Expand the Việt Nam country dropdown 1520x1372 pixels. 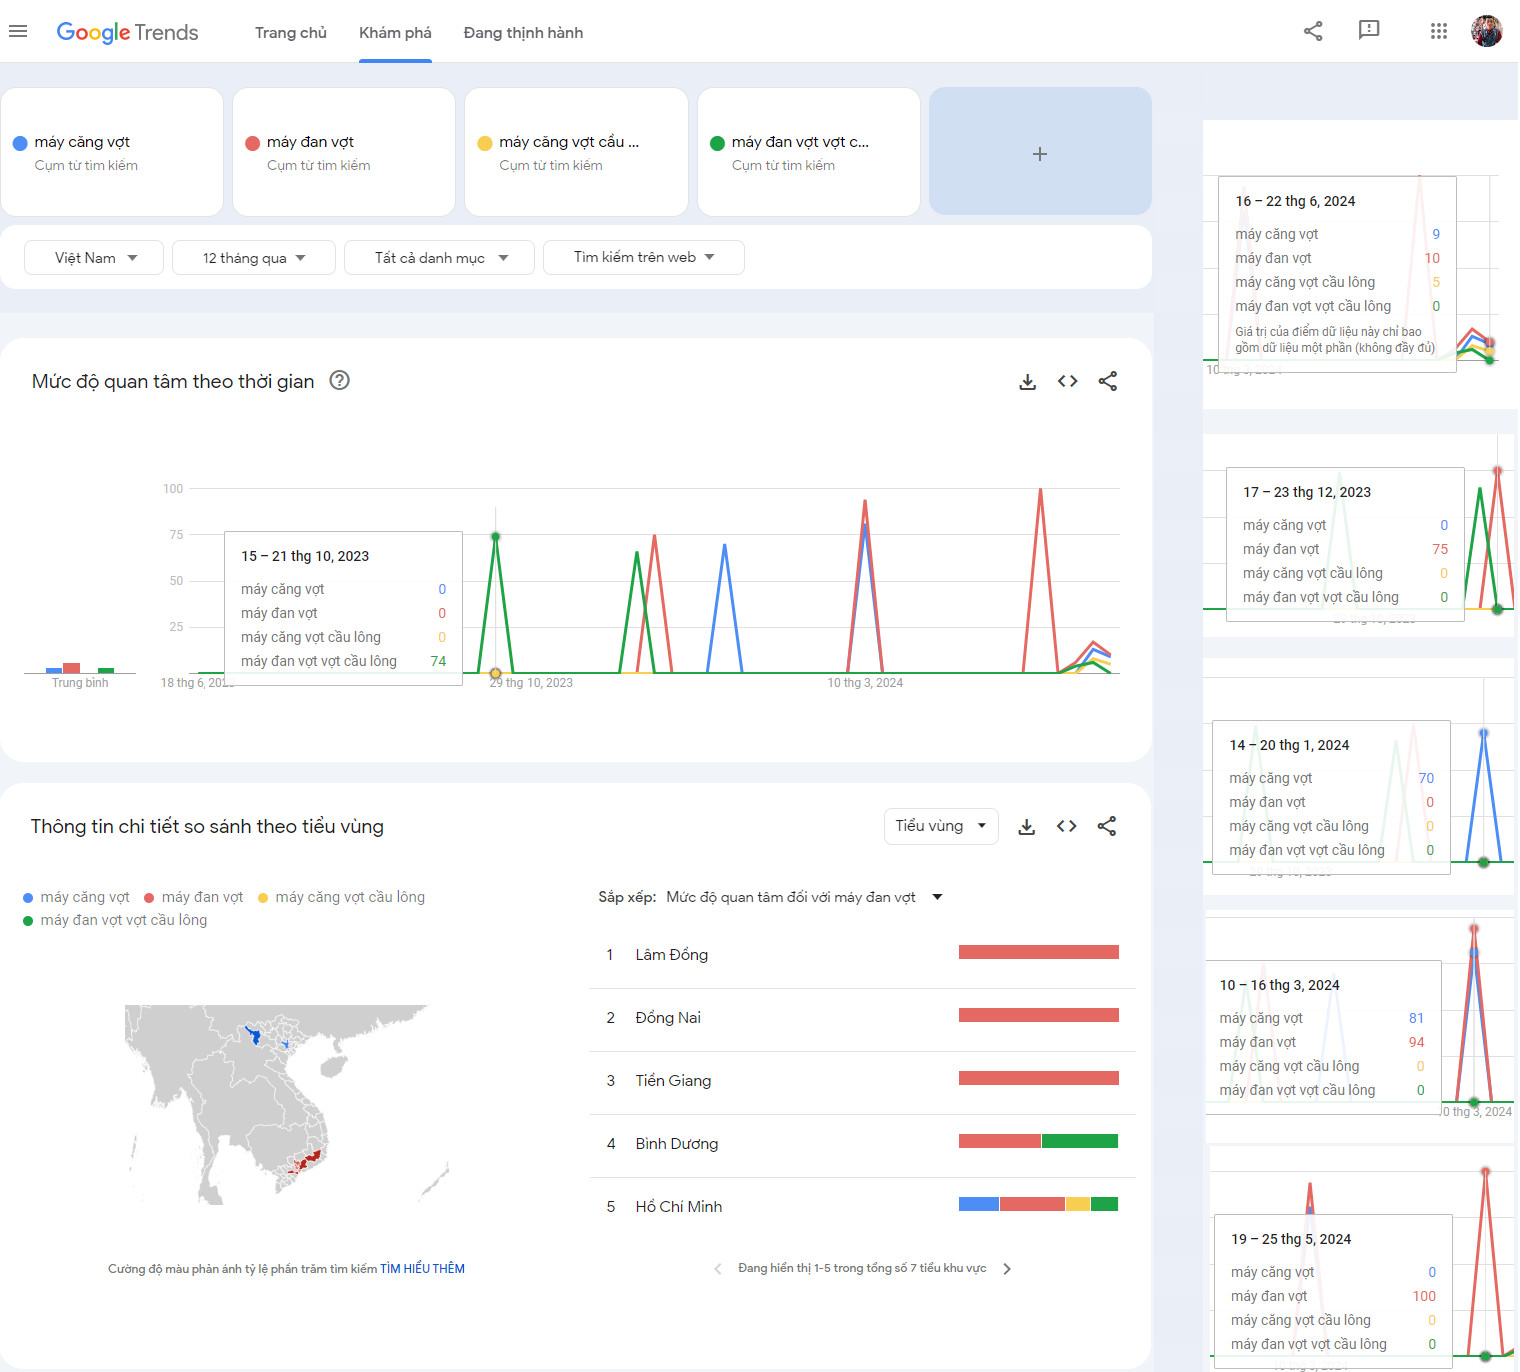95,258
